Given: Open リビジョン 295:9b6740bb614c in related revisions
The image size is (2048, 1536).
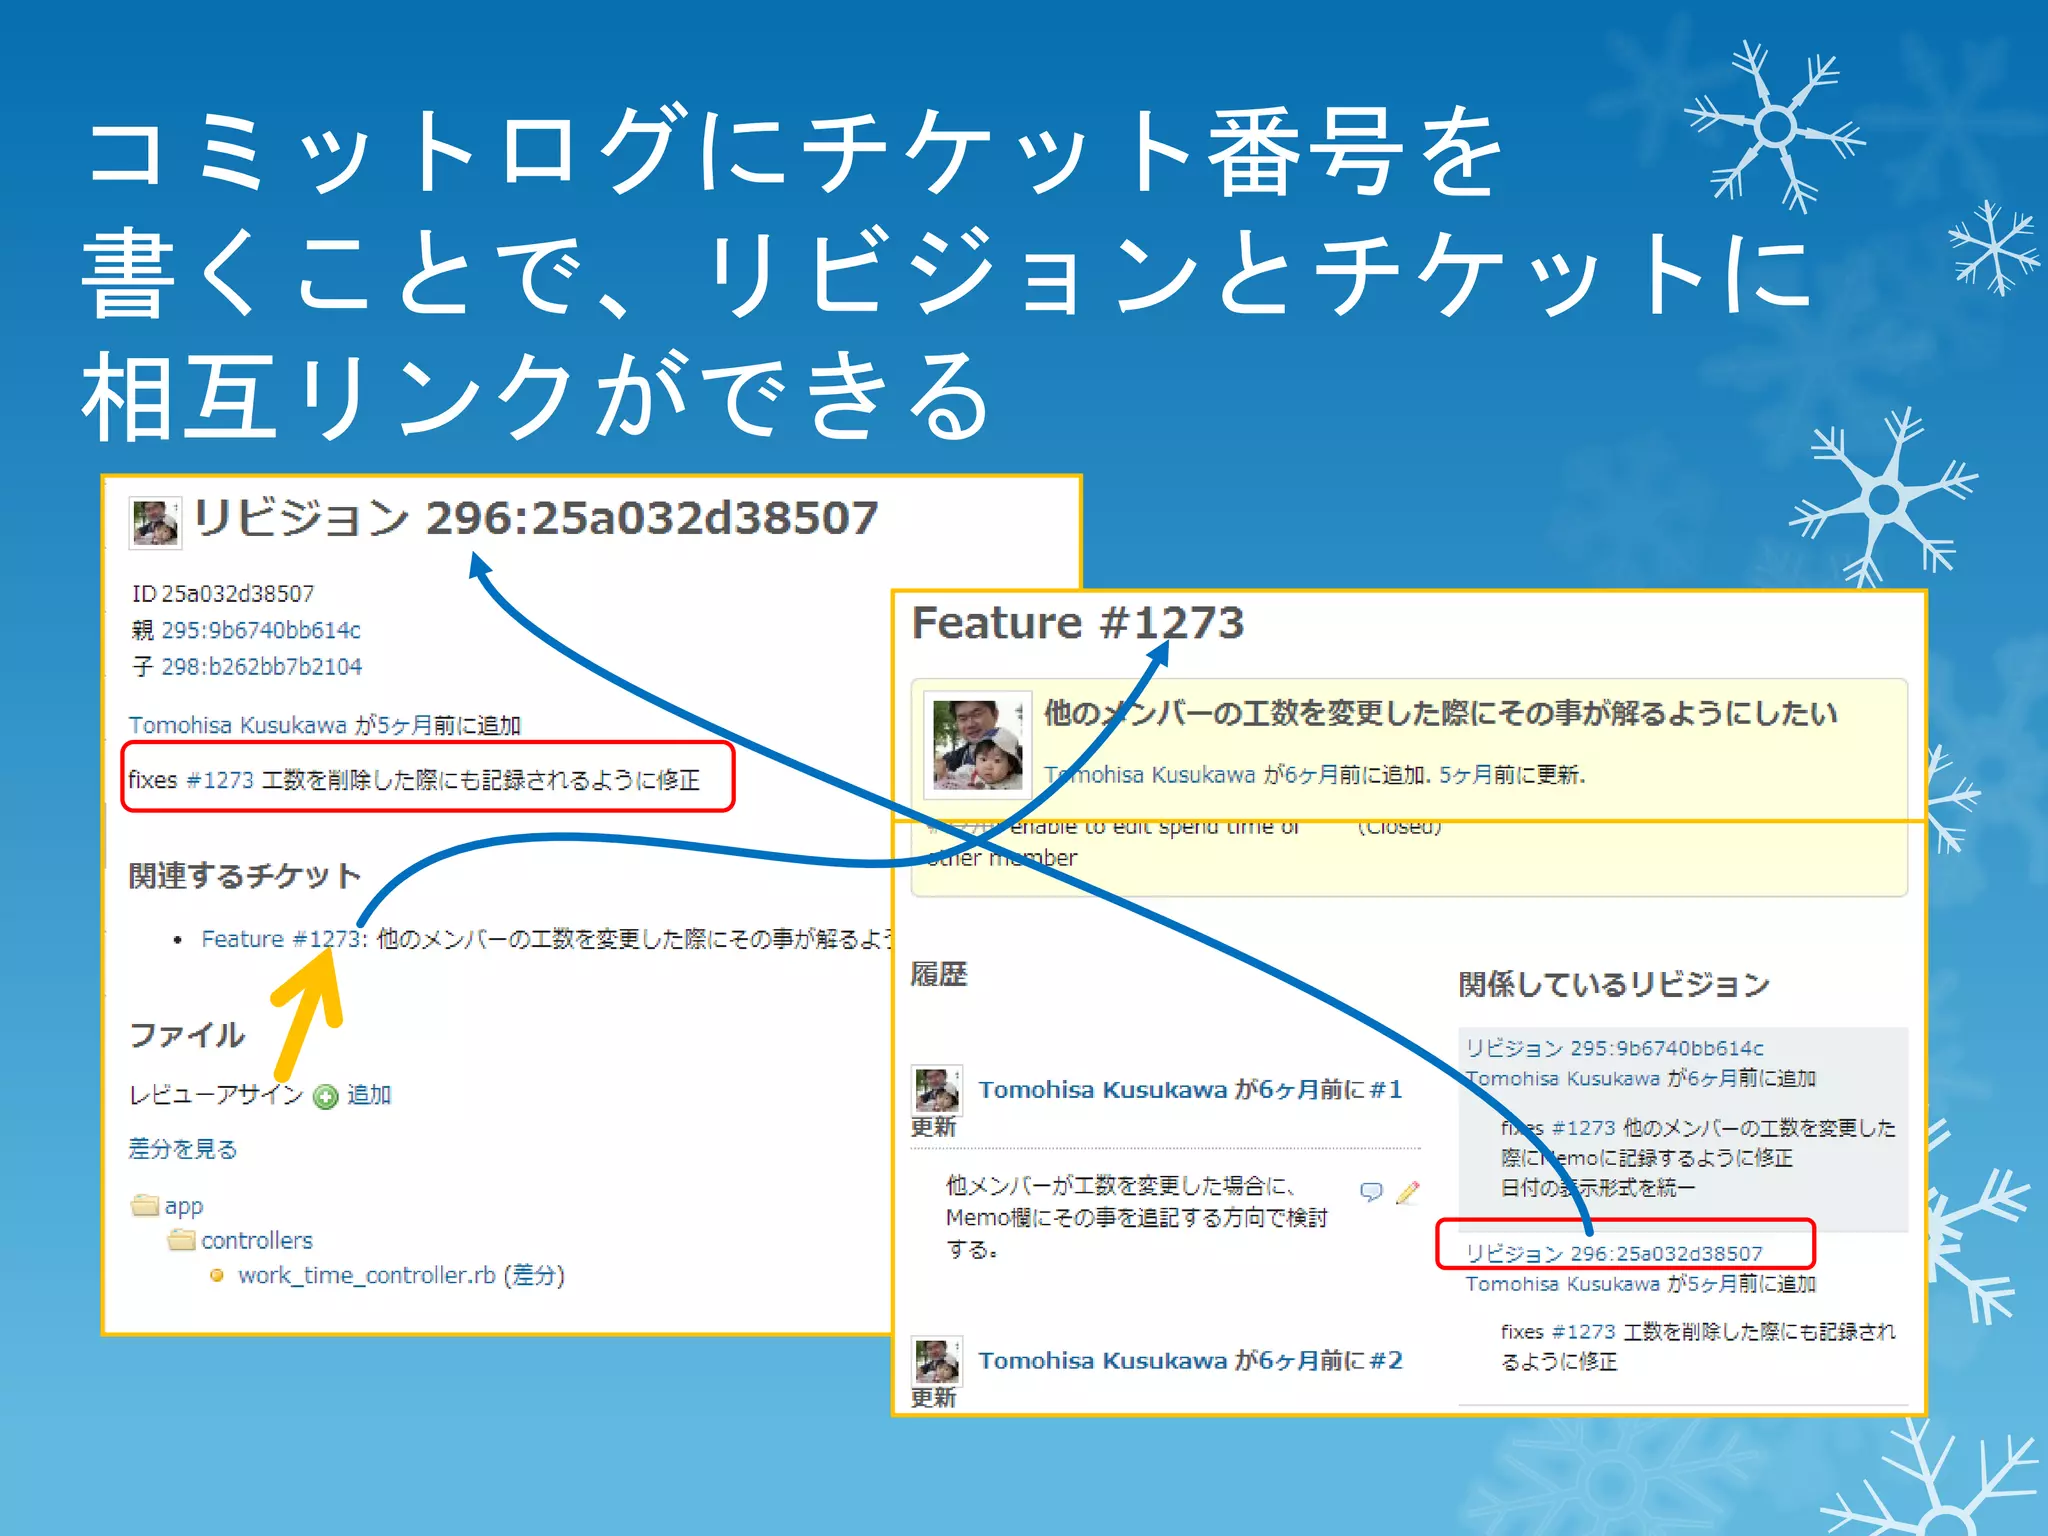Looking at the screenshot, I should [x=1615, y=1048].
